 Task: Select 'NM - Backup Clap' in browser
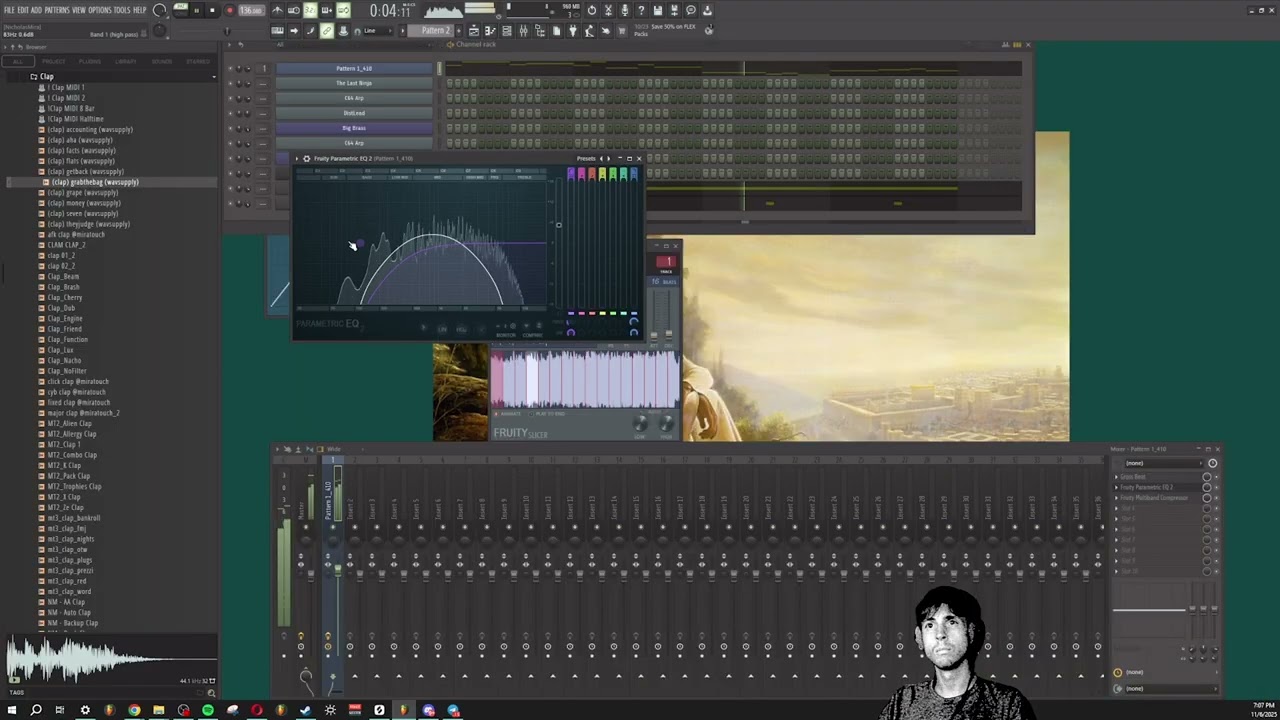pyautogui.click(x=73, y=623)
